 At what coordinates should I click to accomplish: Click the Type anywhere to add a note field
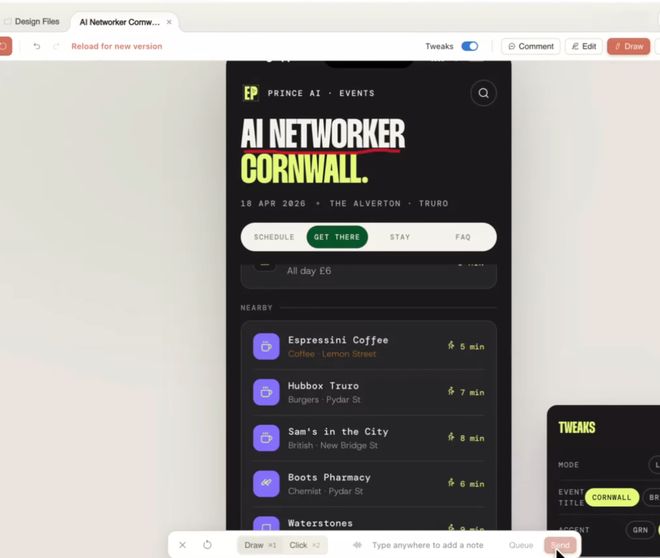428,545
